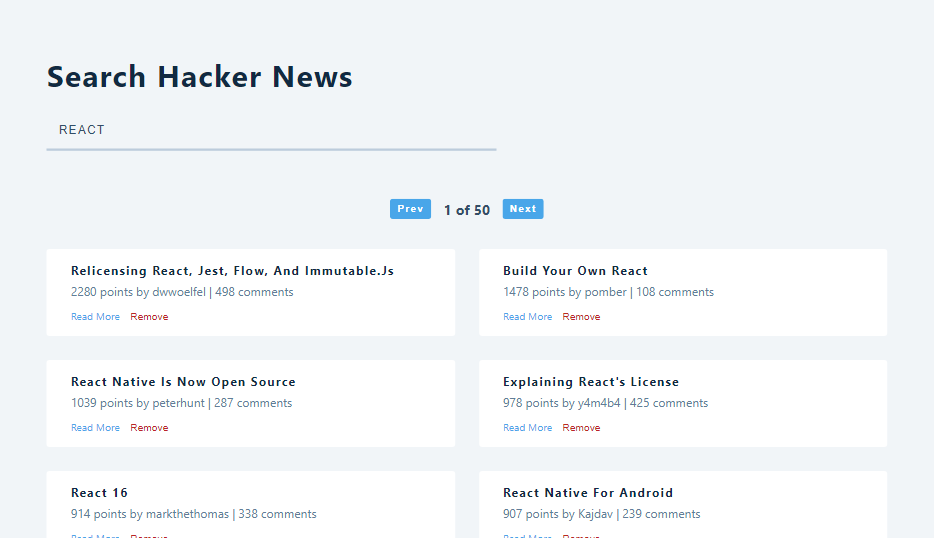Click '914 points by markthethomas' info line
934x538 pixels.
pos(194,514)
